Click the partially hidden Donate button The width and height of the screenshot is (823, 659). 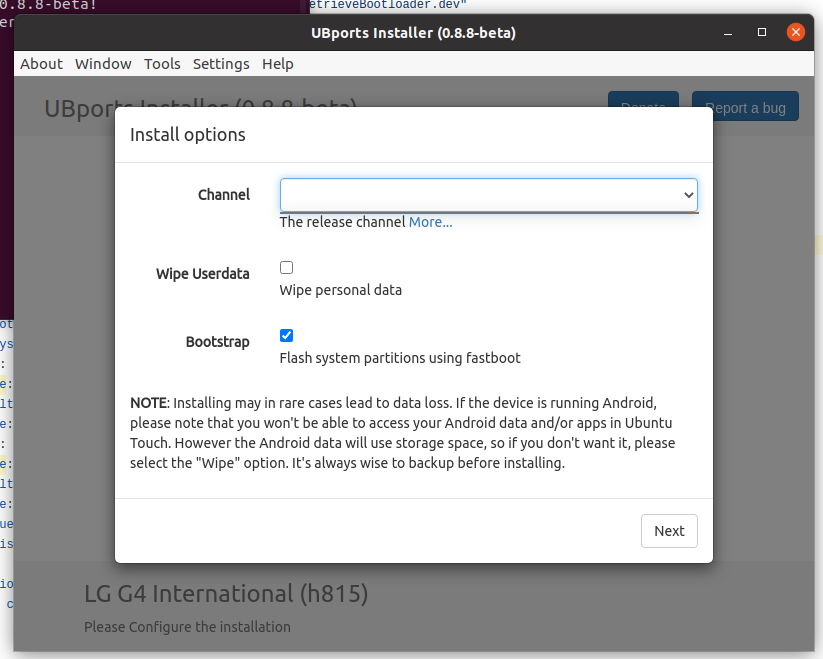(x=643, y=99)
